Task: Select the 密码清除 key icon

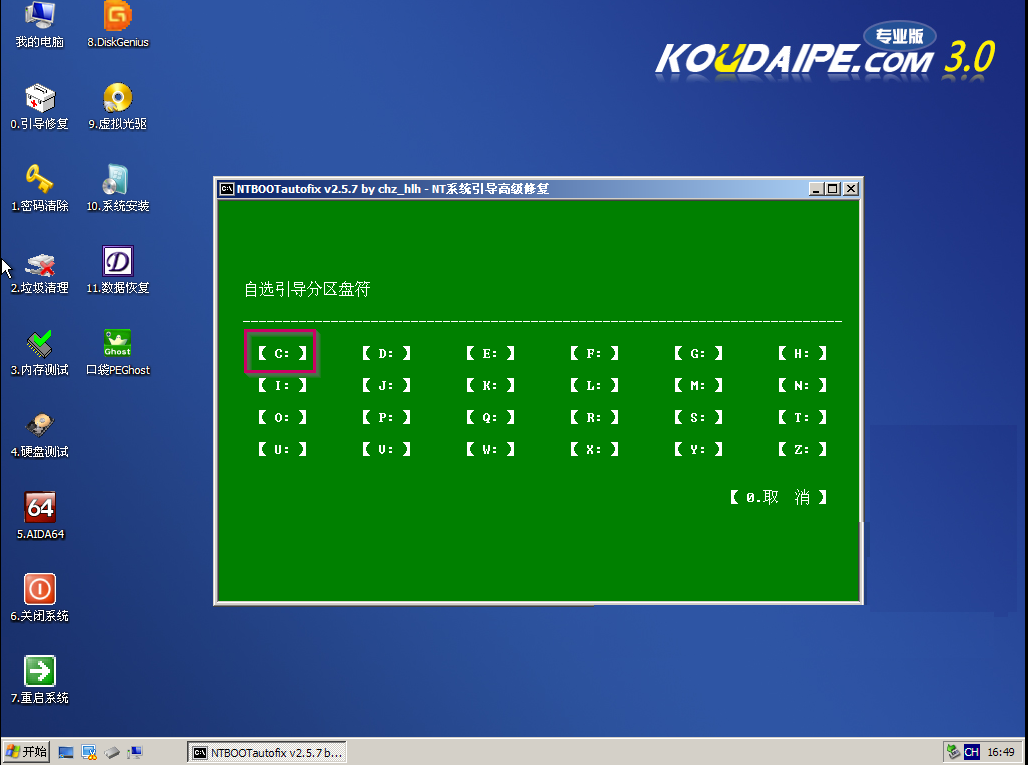Action: click(x=40, y=180)
